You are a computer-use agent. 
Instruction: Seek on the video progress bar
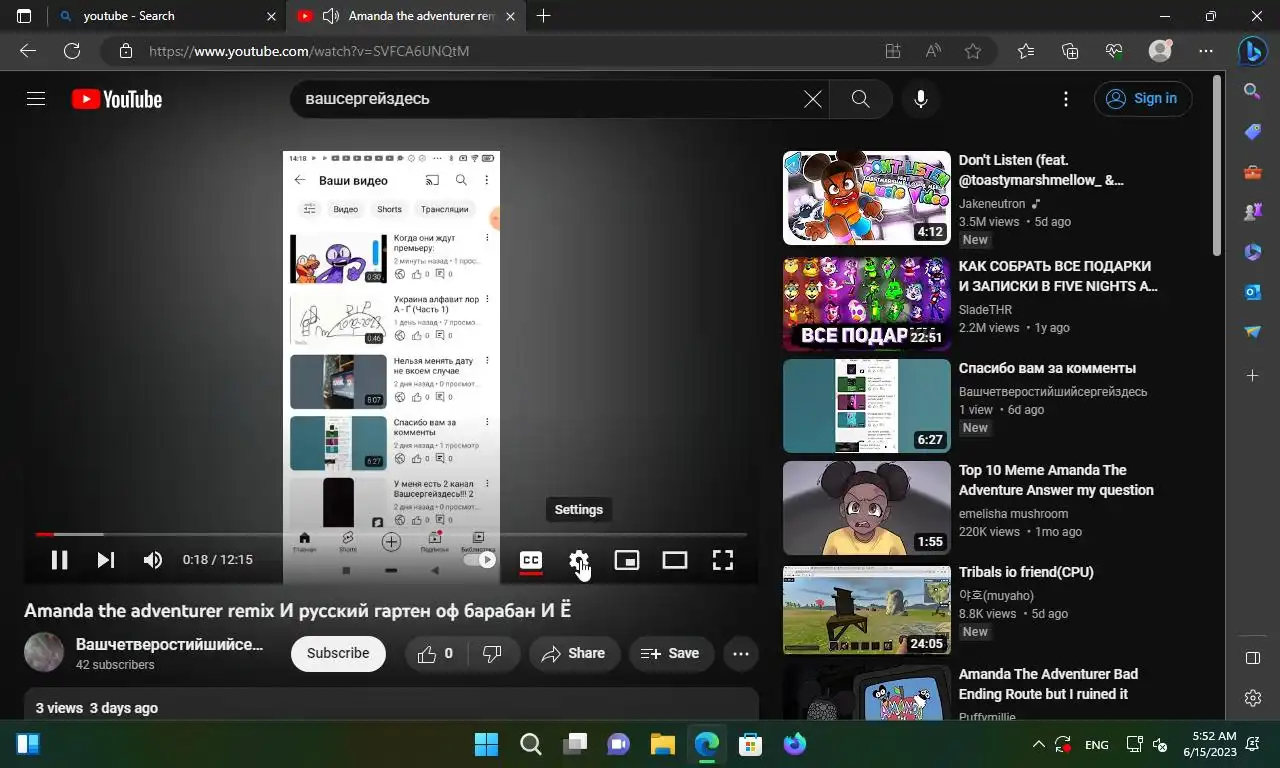coord(391,535)
